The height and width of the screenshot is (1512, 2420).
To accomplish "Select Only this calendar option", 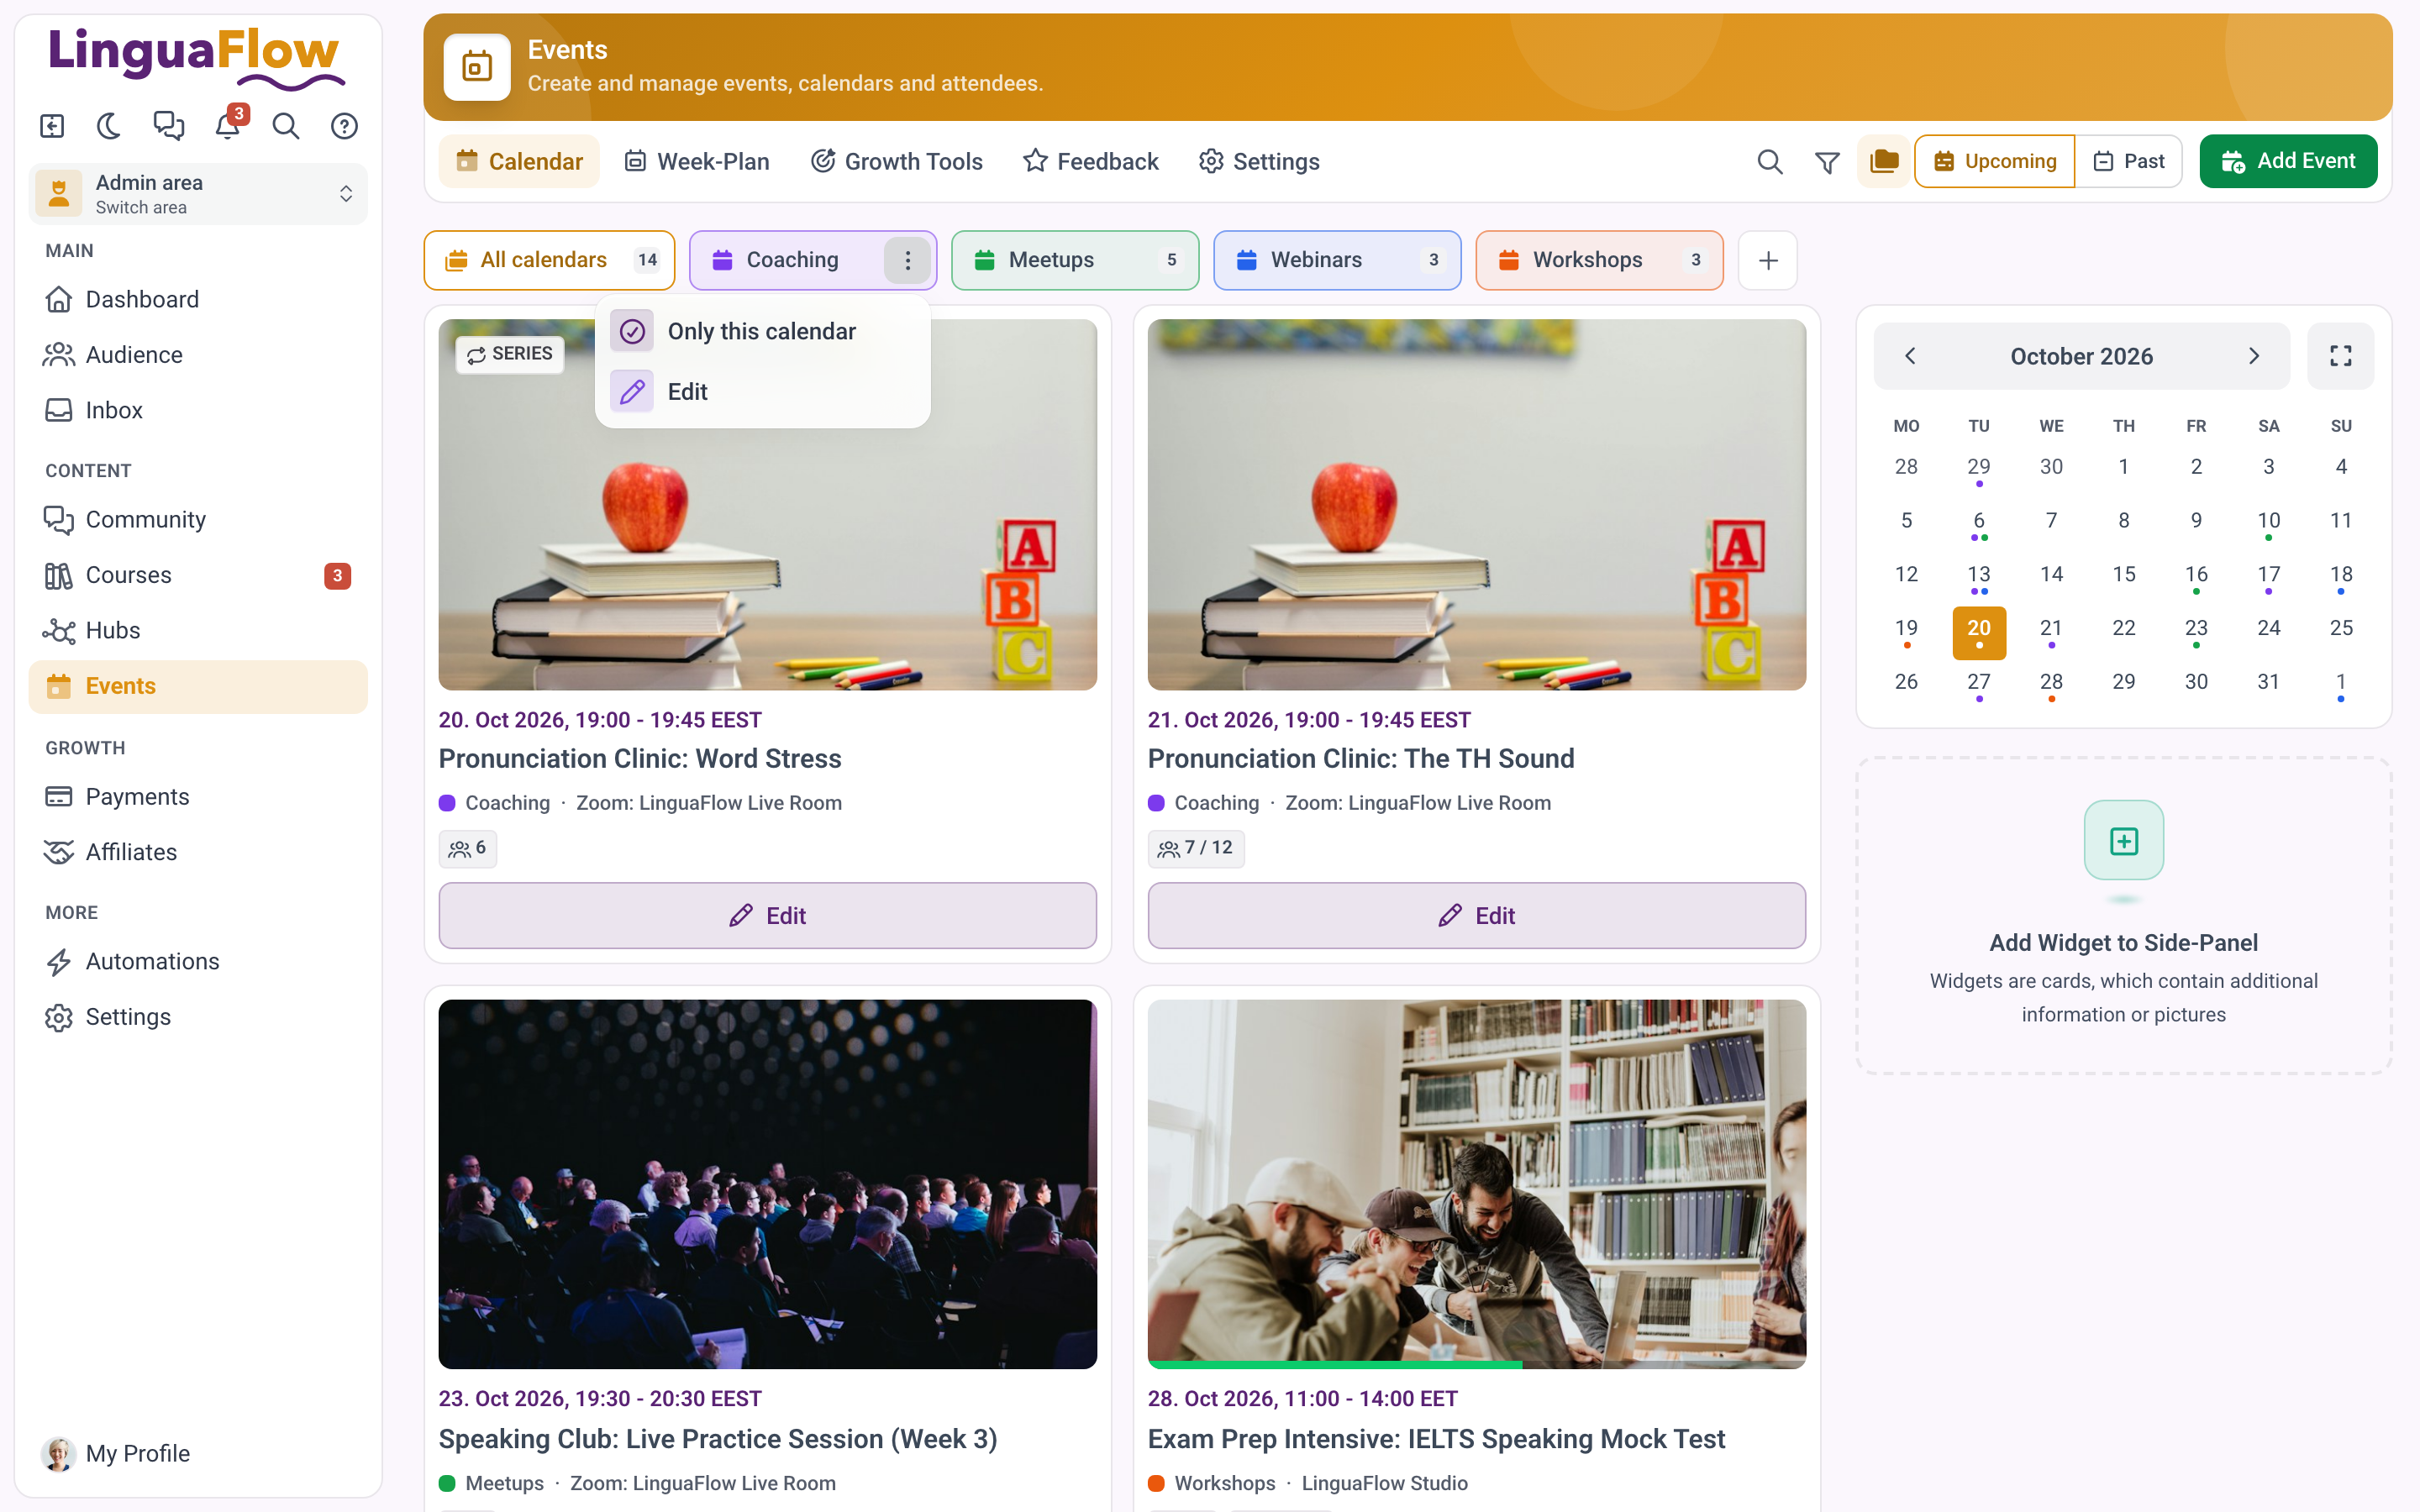I will (x=762, y=331).
